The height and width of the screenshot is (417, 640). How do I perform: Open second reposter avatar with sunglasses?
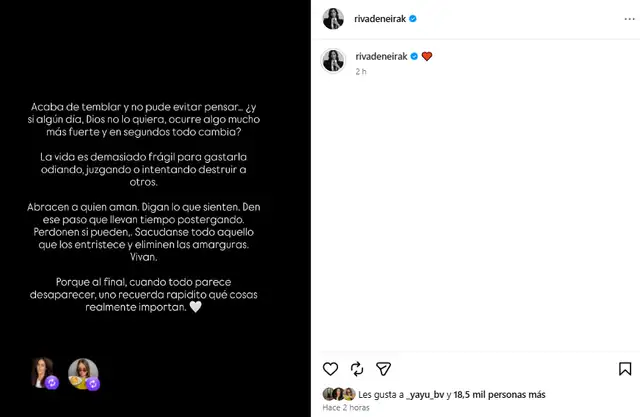(x=84, y=374)
